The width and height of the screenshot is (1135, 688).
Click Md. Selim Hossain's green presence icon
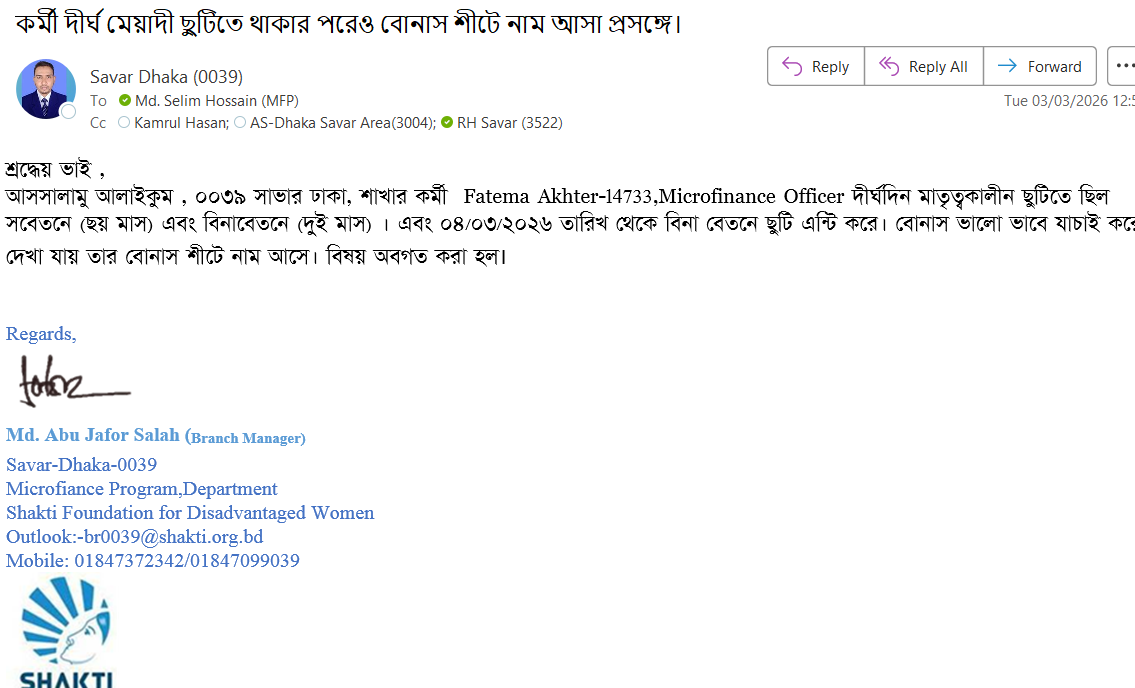tap(125, 100)
